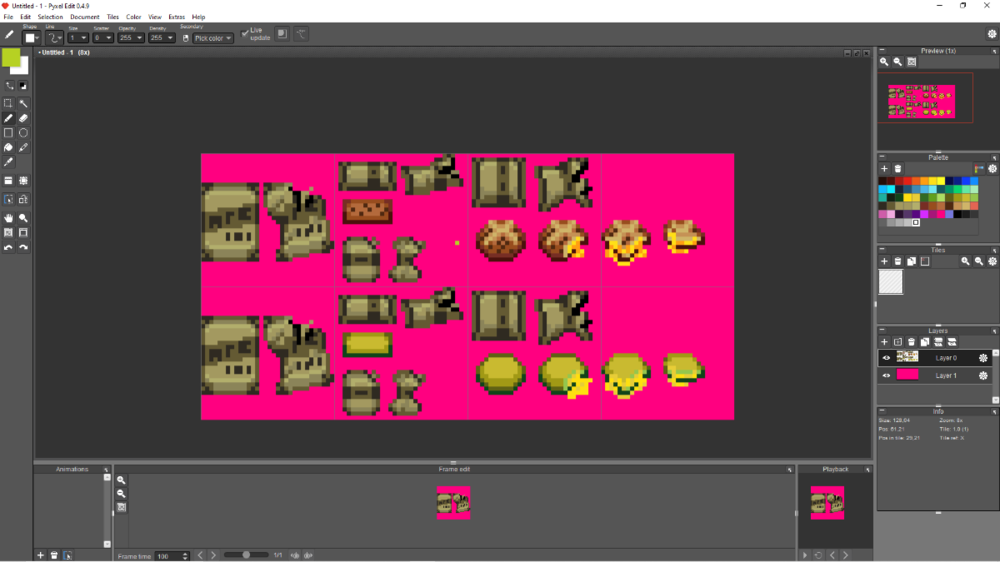Open Tiles panel settings gear
1000x562 pixels.
click(x=992, y=262)
